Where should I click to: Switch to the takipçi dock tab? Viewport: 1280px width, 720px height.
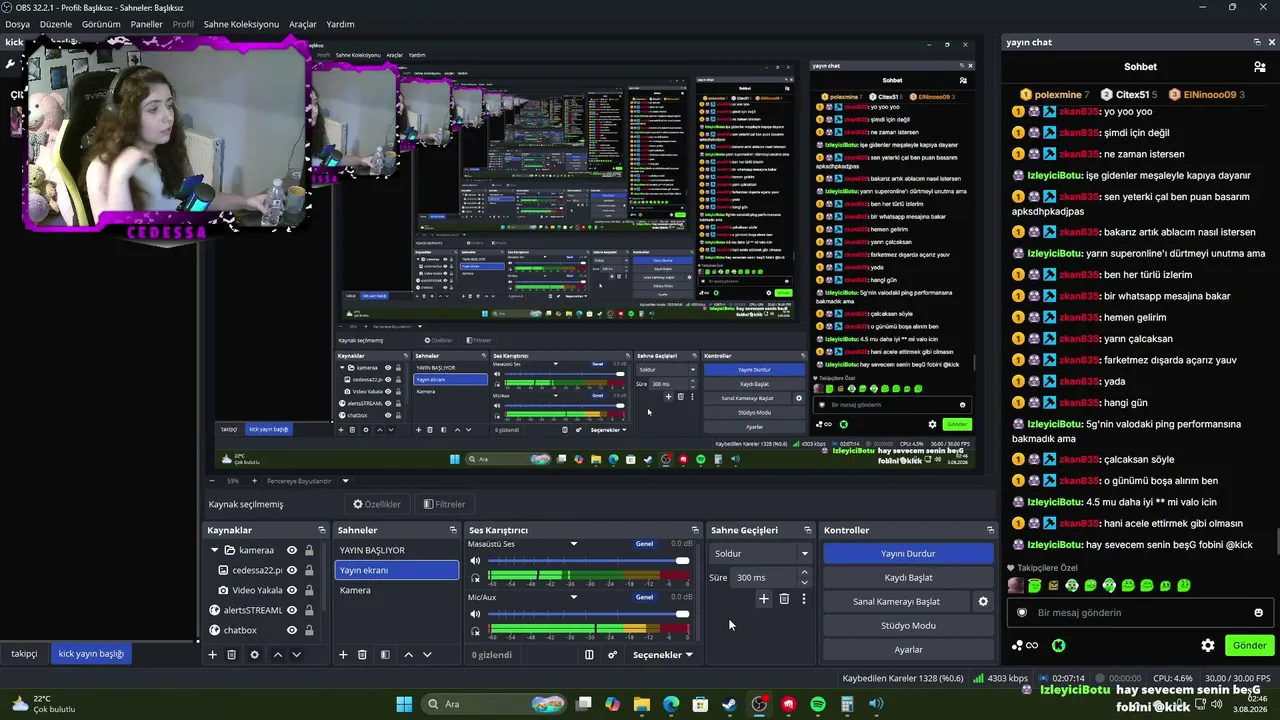point(24,654)
